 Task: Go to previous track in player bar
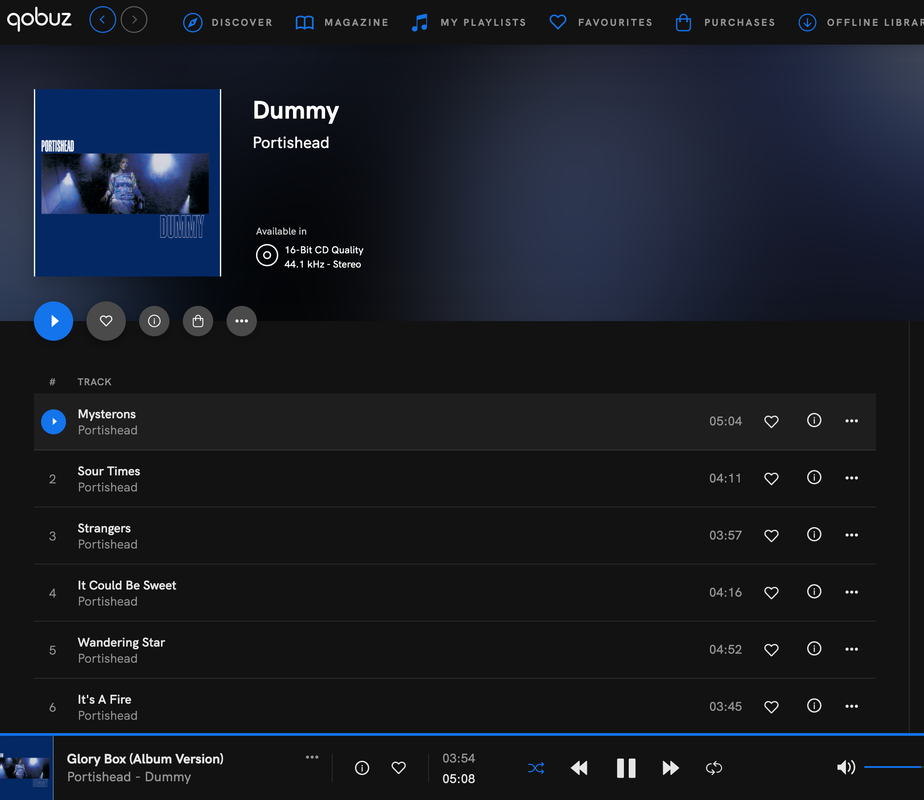click(x=579, y=768)
